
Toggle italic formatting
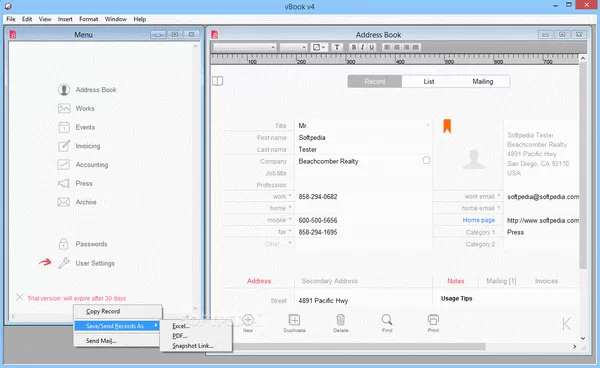(362, 47)
